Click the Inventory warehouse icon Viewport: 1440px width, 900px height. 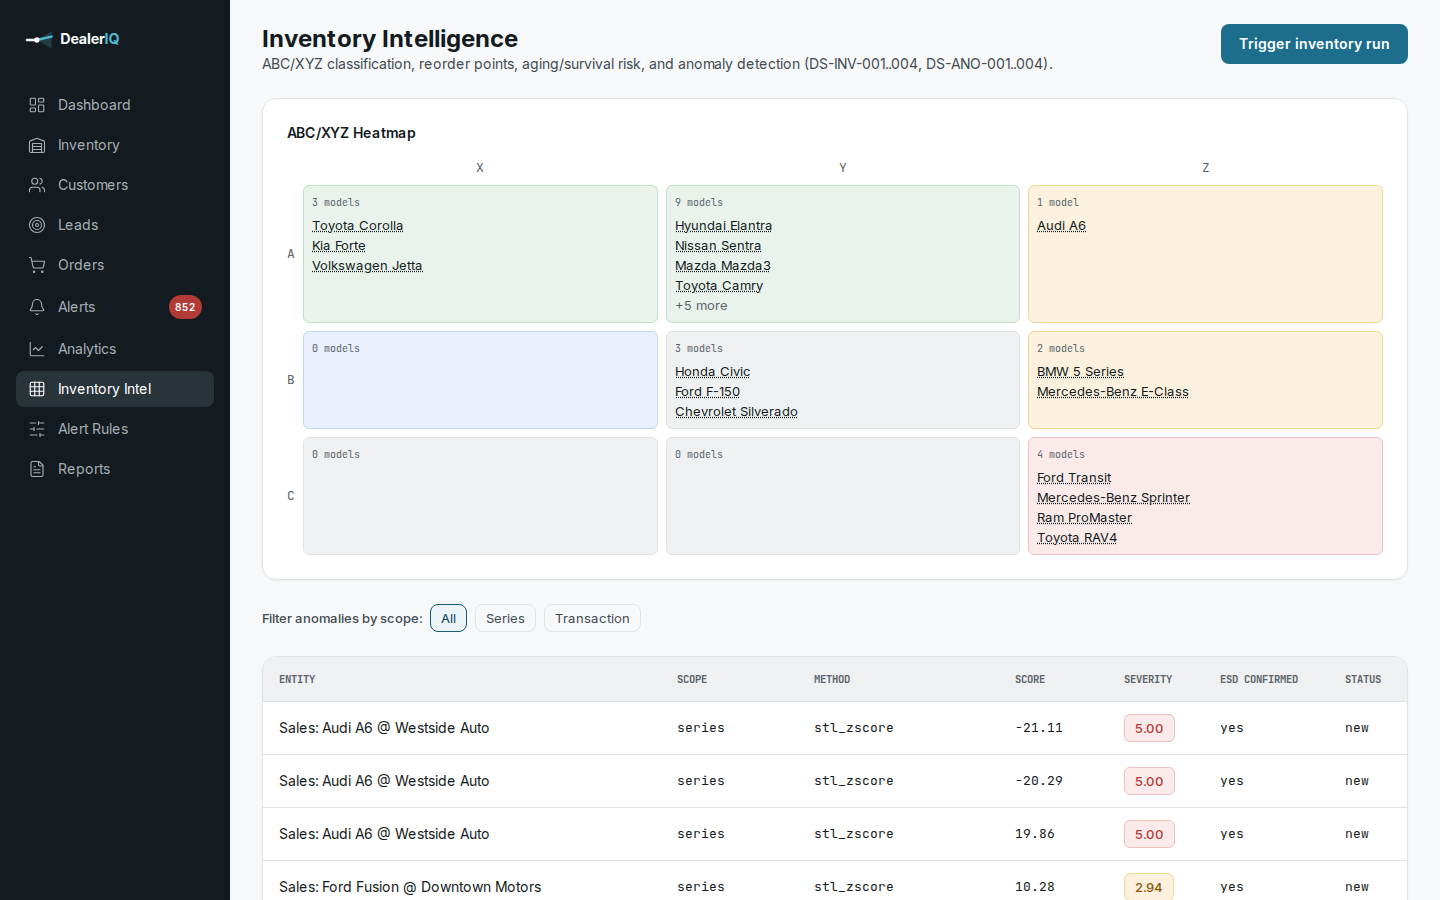[x=37, y=145]
